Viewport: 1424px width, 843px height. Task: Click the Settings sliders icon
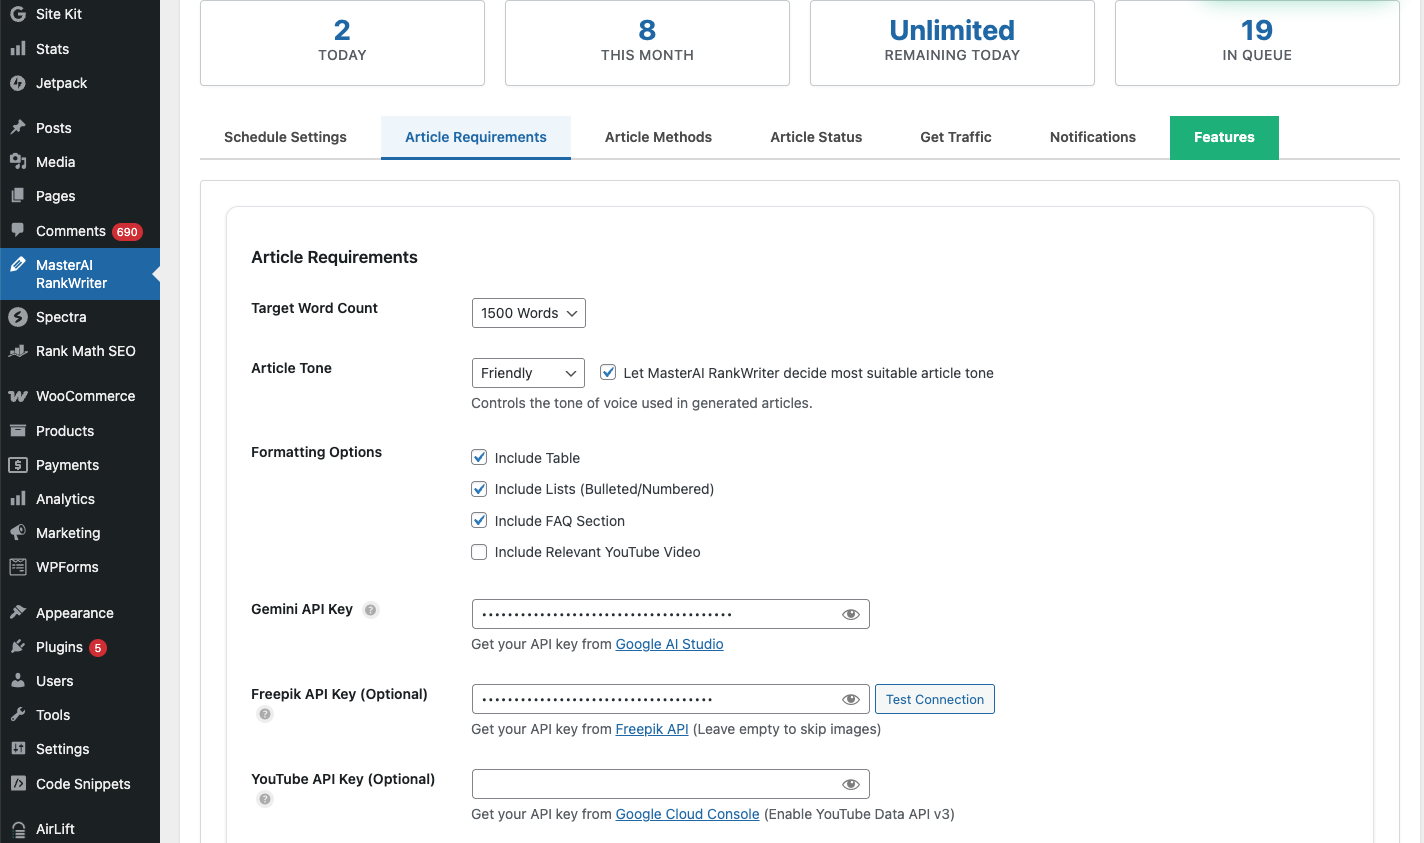tap(18, 749)
